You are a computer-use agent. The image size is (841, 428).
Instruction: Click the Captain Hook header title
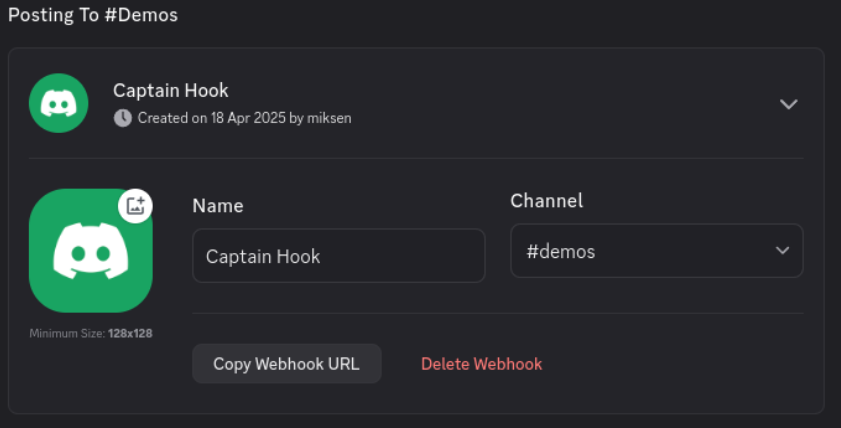click(171, 91)
